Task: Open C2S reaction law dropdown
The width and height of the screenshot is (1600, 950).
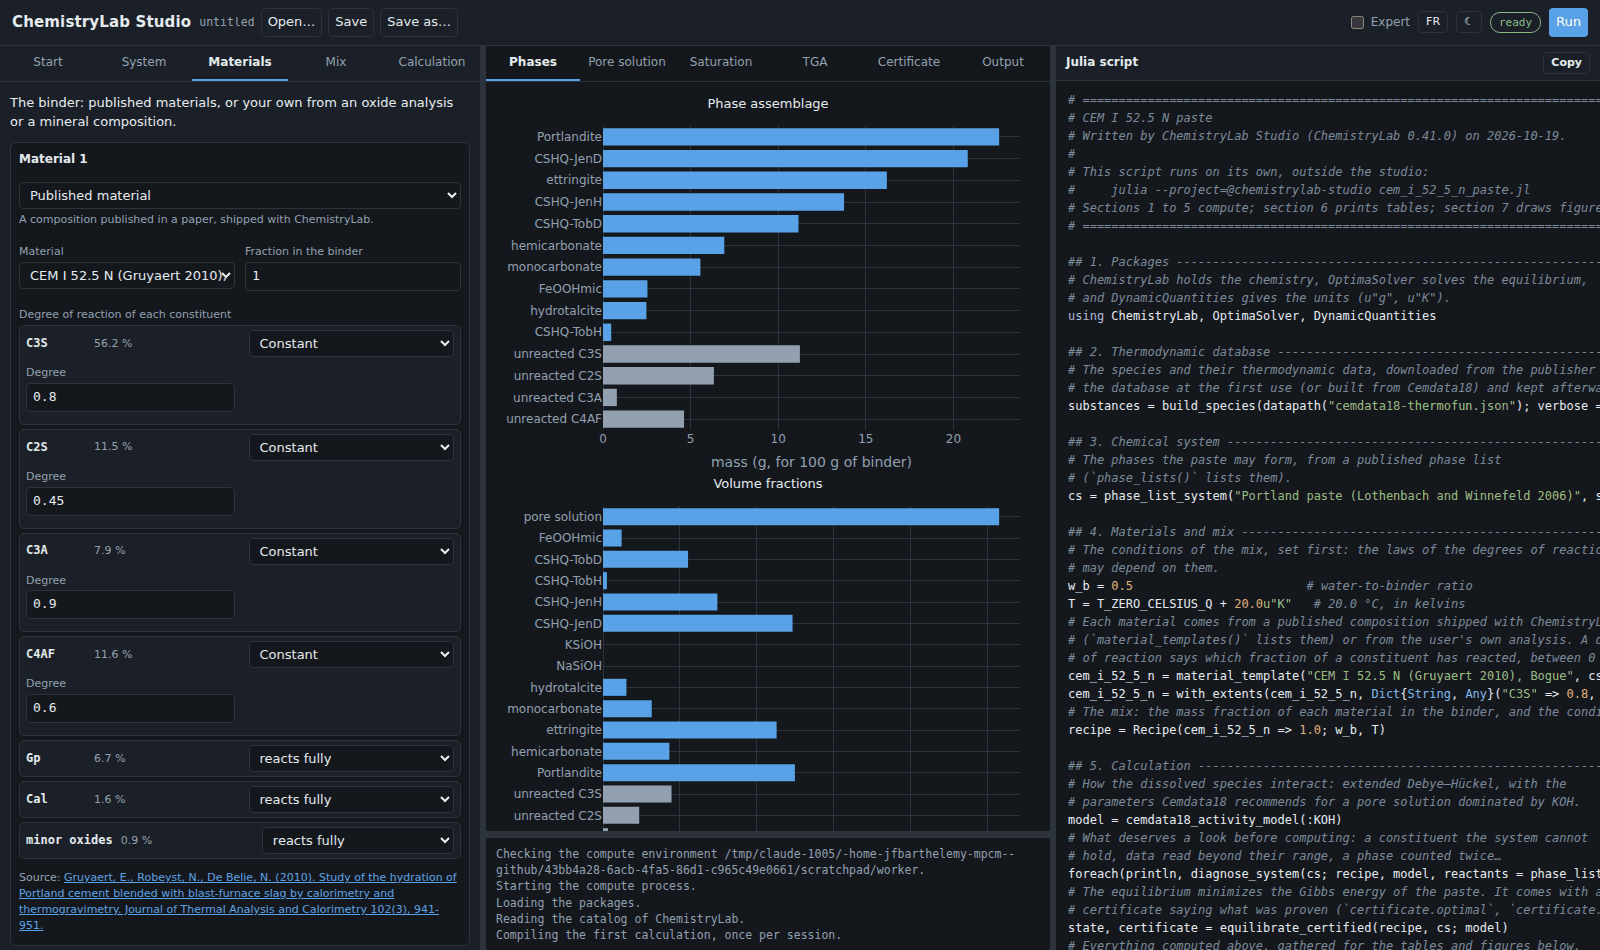Action: coord(351,447)
